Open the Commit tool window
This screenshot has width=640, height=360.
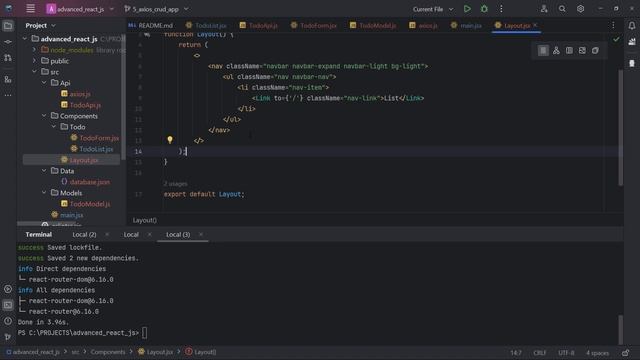pyautogui.click(x=8, y=42)
